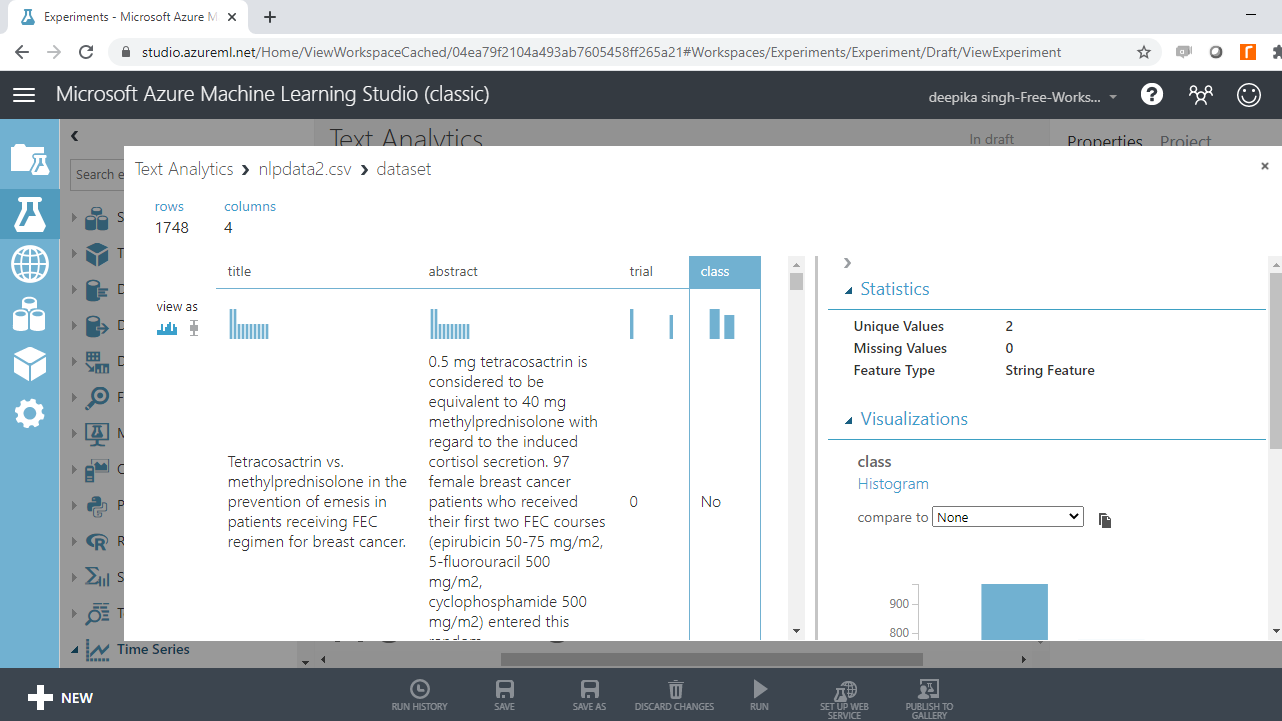
Task: Click the class column histogram thumbnail
Action: pos(722,324)
